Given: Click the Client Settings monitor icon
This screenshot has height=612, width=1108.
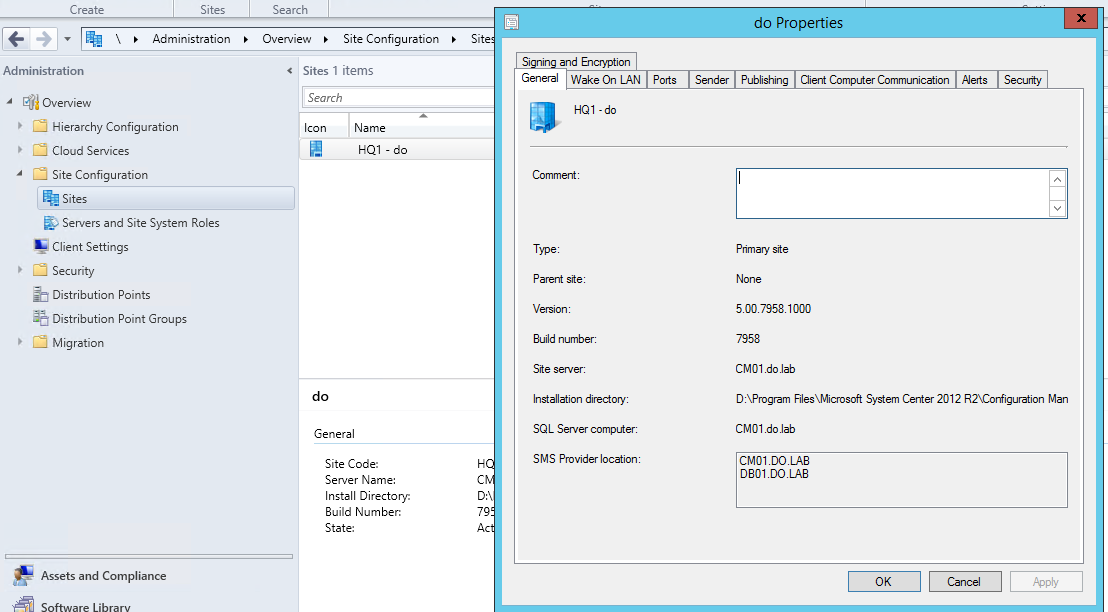Looking at the screenshot, I should coord(41,246).
